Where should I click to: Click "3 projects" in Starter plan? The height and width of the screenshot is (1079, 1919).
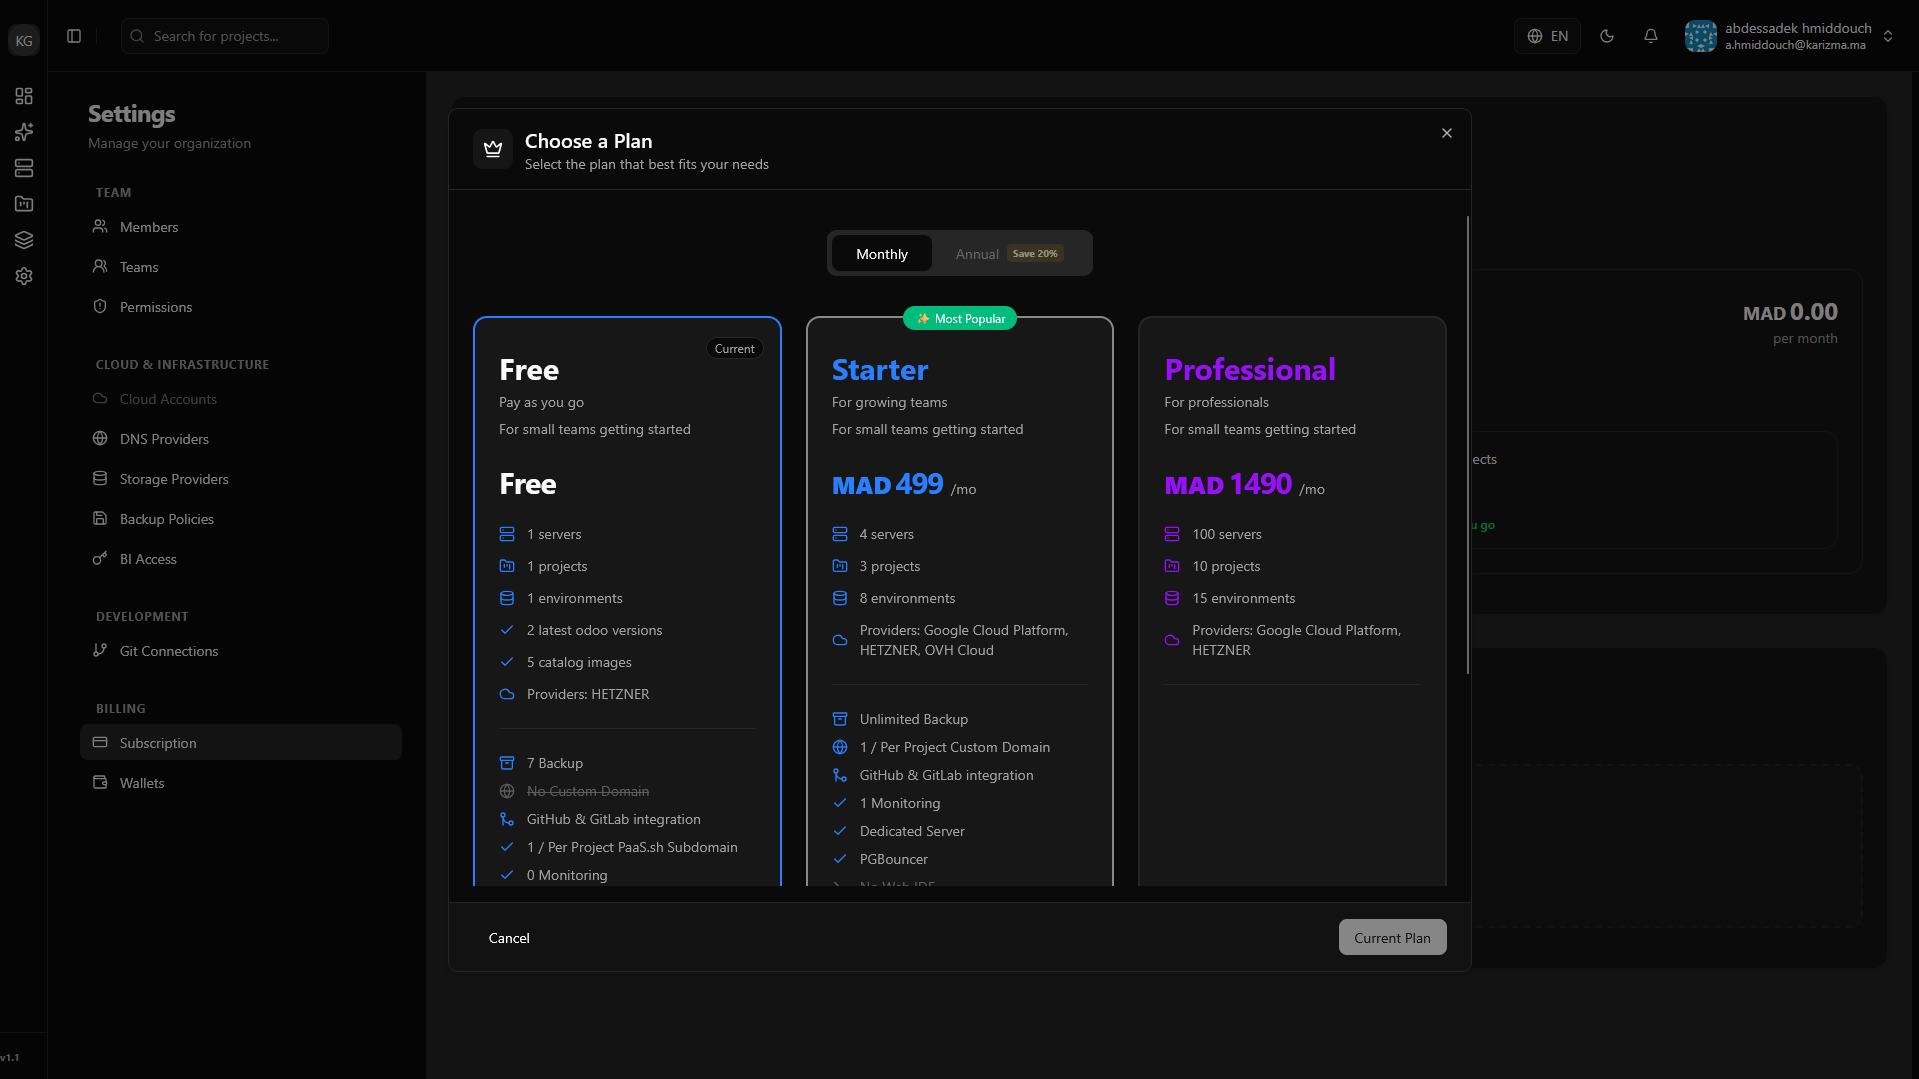[x=890, y=566]
